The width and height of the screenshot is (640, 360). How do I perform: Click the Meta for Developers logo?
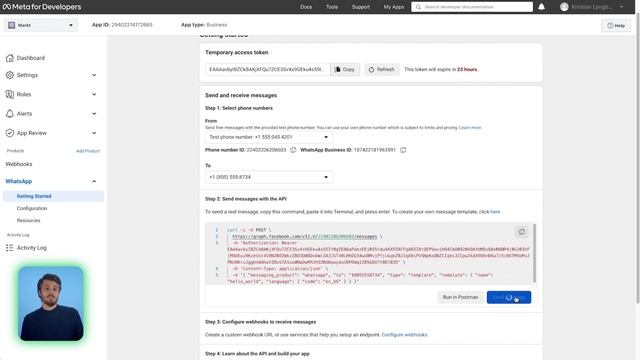[42, 7]
